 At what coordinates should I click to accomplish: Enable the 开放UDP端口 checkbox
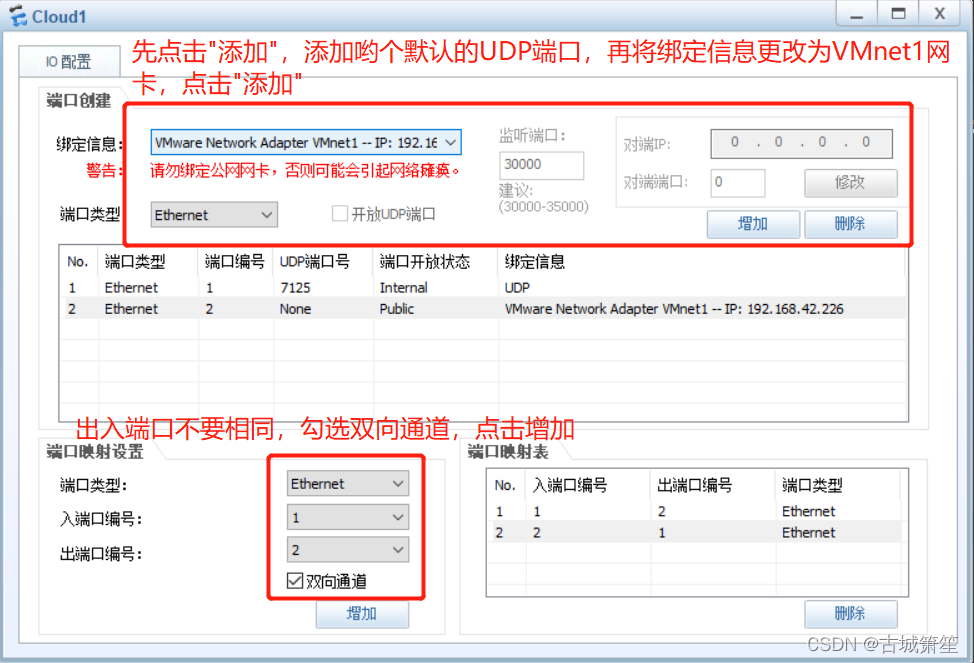coord(340,214)
